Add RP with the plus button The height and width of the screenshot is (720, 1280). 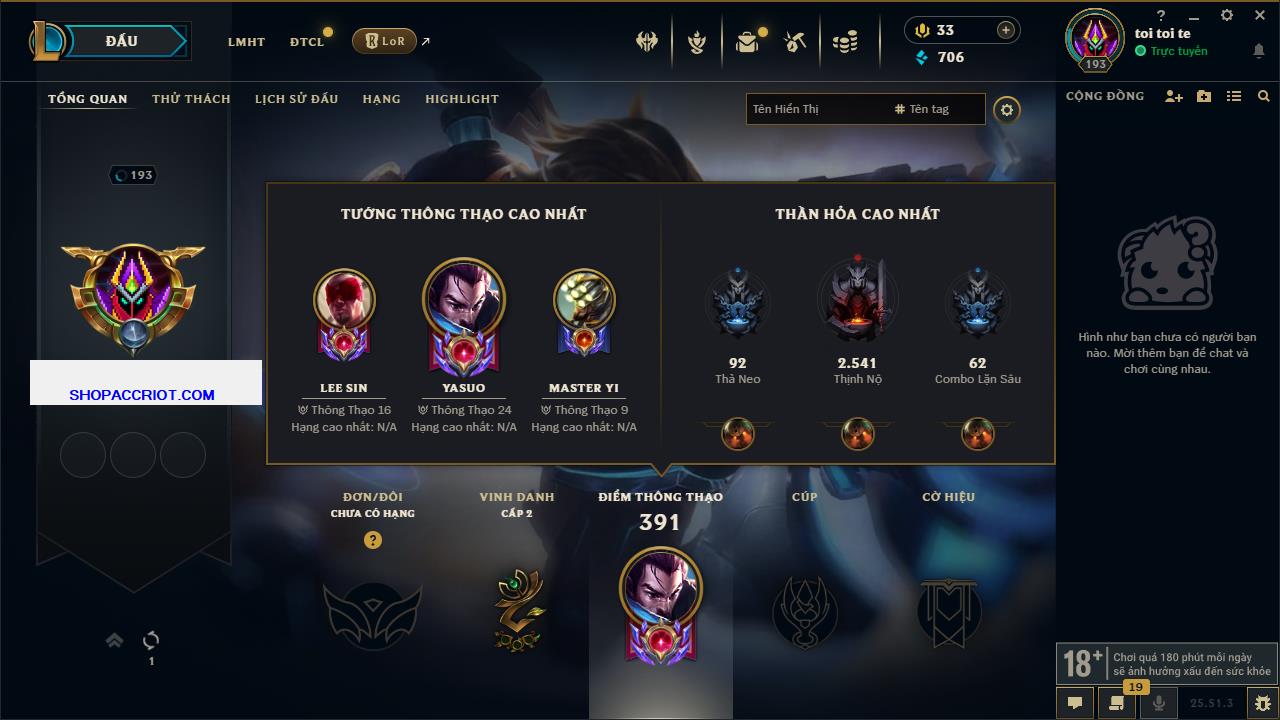click(1006, 30)
